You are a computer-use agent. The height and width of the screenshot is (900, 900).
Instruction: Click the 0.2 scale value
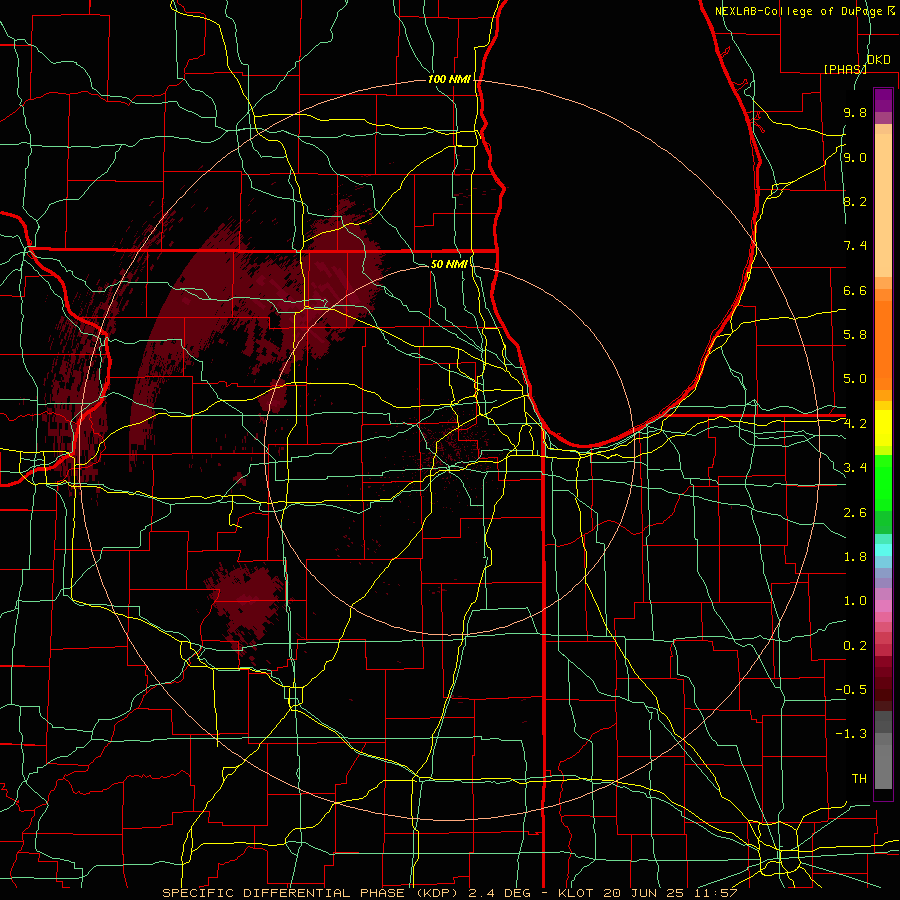click(x=855, y=646)
